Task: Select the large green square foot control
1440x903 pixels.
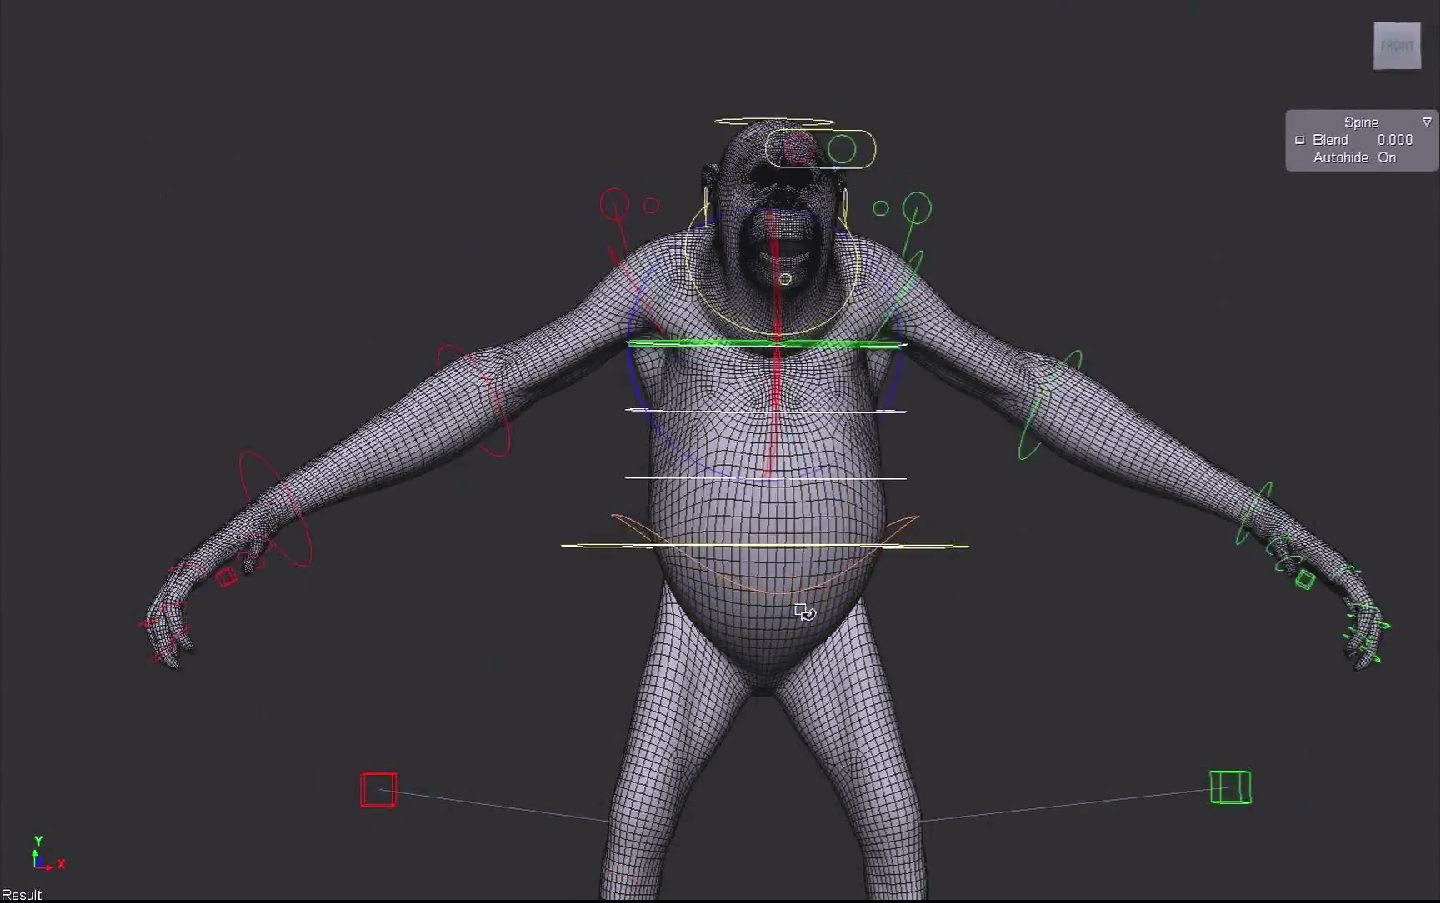Action: coord(1230,787)
